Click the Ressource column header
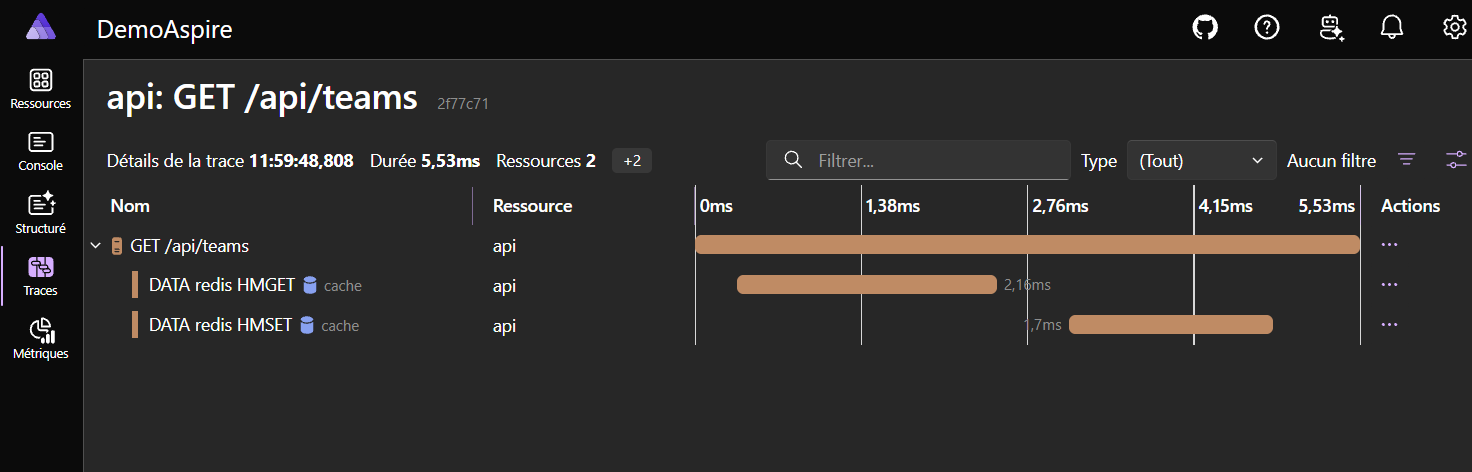 (533, 206)
